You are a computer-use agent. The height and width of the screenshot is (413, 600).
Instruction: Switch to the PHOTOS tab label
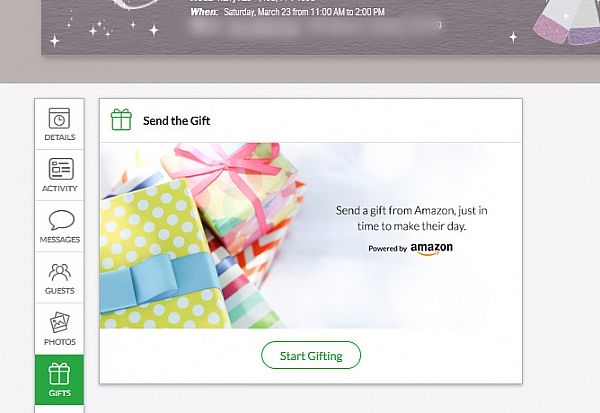(60, 342)
